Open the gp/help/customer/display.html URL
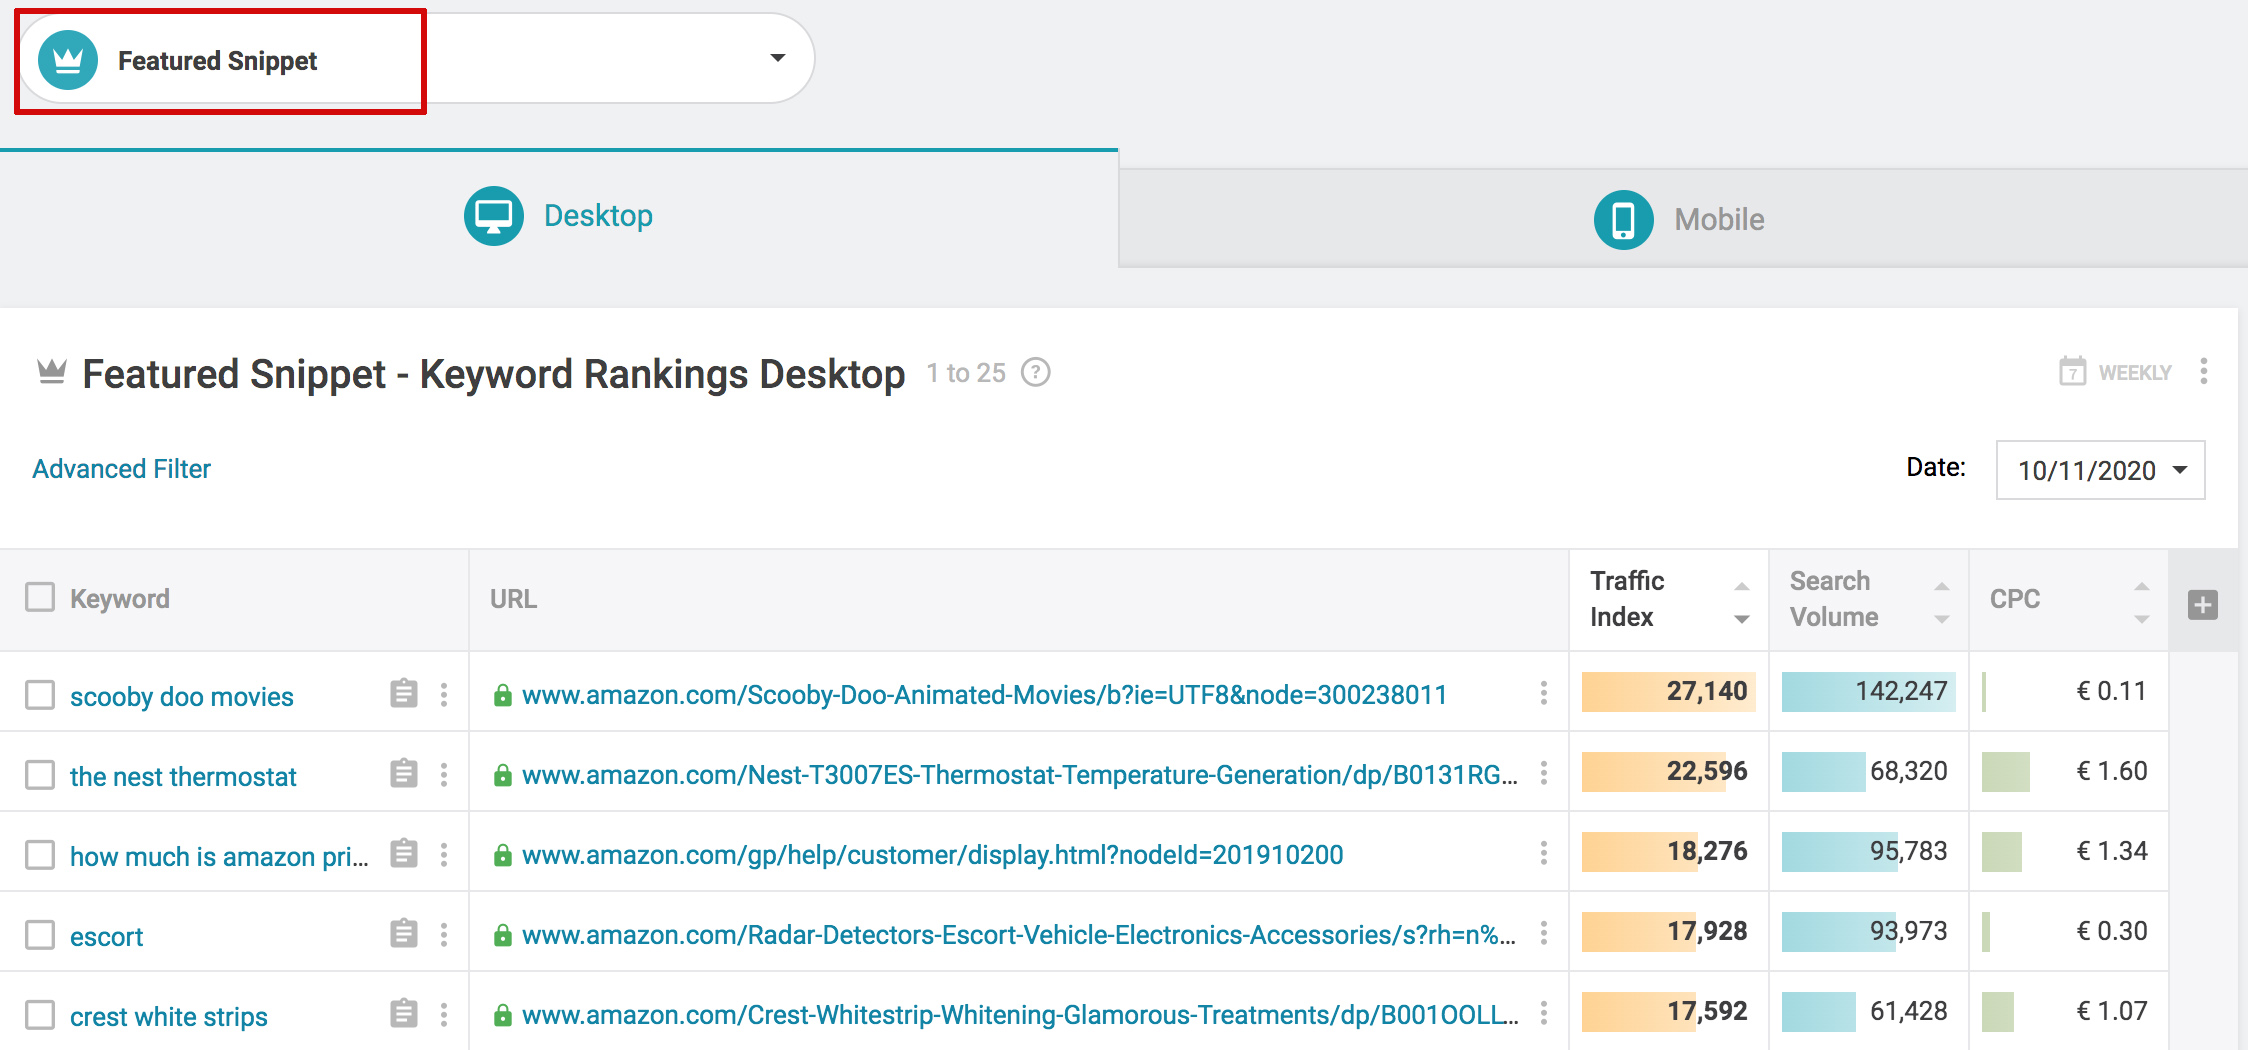Viewport: 2248px width, 1050px height. [933, 855]
